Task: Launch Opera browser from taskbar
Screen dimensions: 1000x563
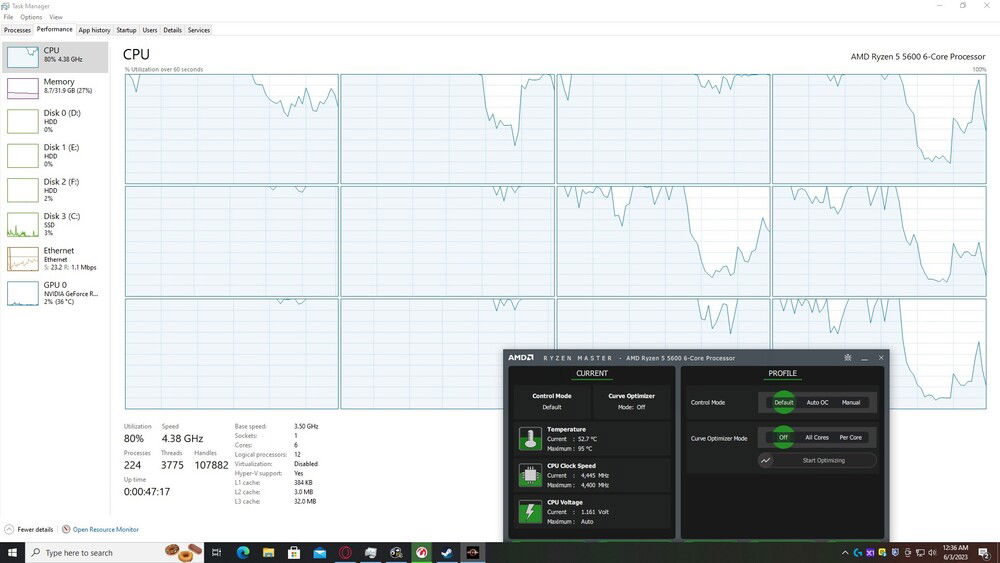Action: (x=345, y=552)
